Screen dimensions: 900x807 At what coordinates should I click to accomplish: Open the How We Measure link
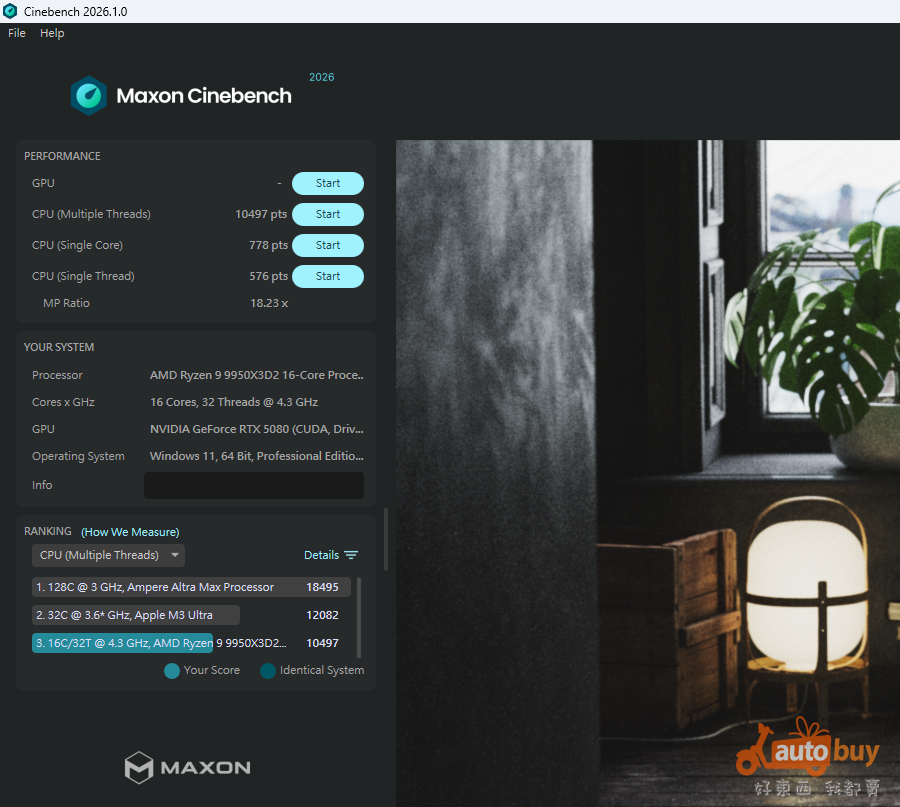click(x=130, y=532)
